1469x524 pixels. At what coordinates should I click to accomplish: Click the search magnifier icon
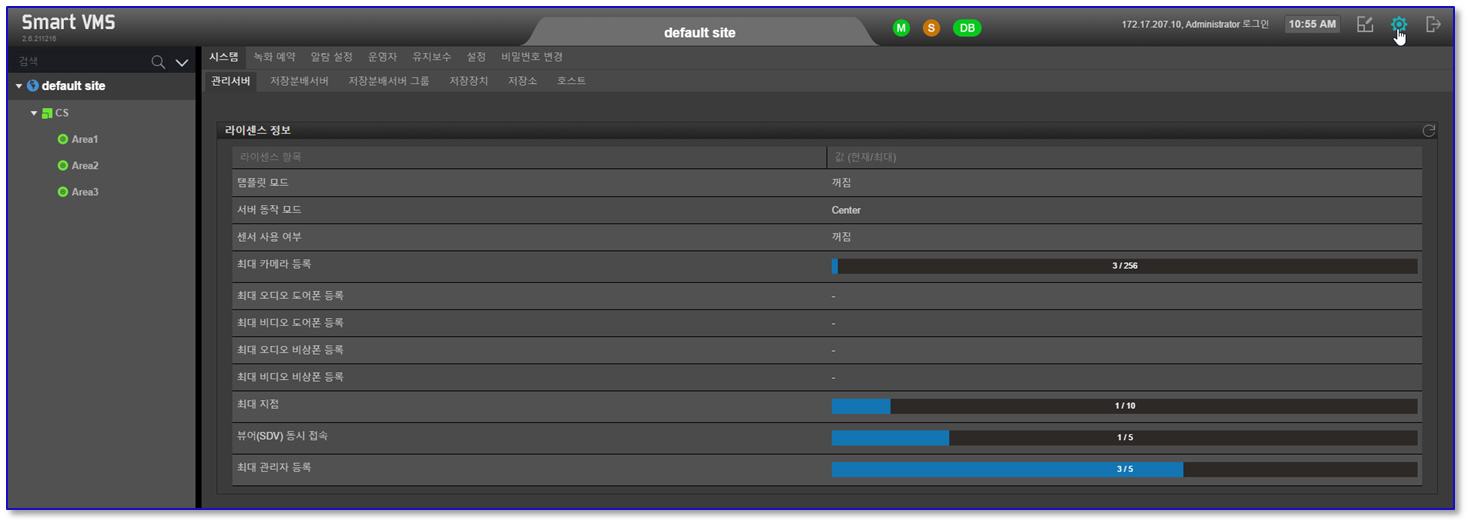coord(158,62)
